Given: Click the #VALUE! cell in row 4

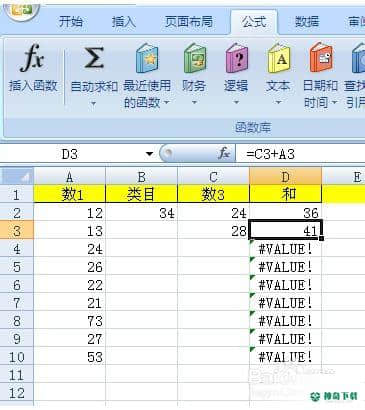Looking at the screenshot, I should (x=285, y=248).
